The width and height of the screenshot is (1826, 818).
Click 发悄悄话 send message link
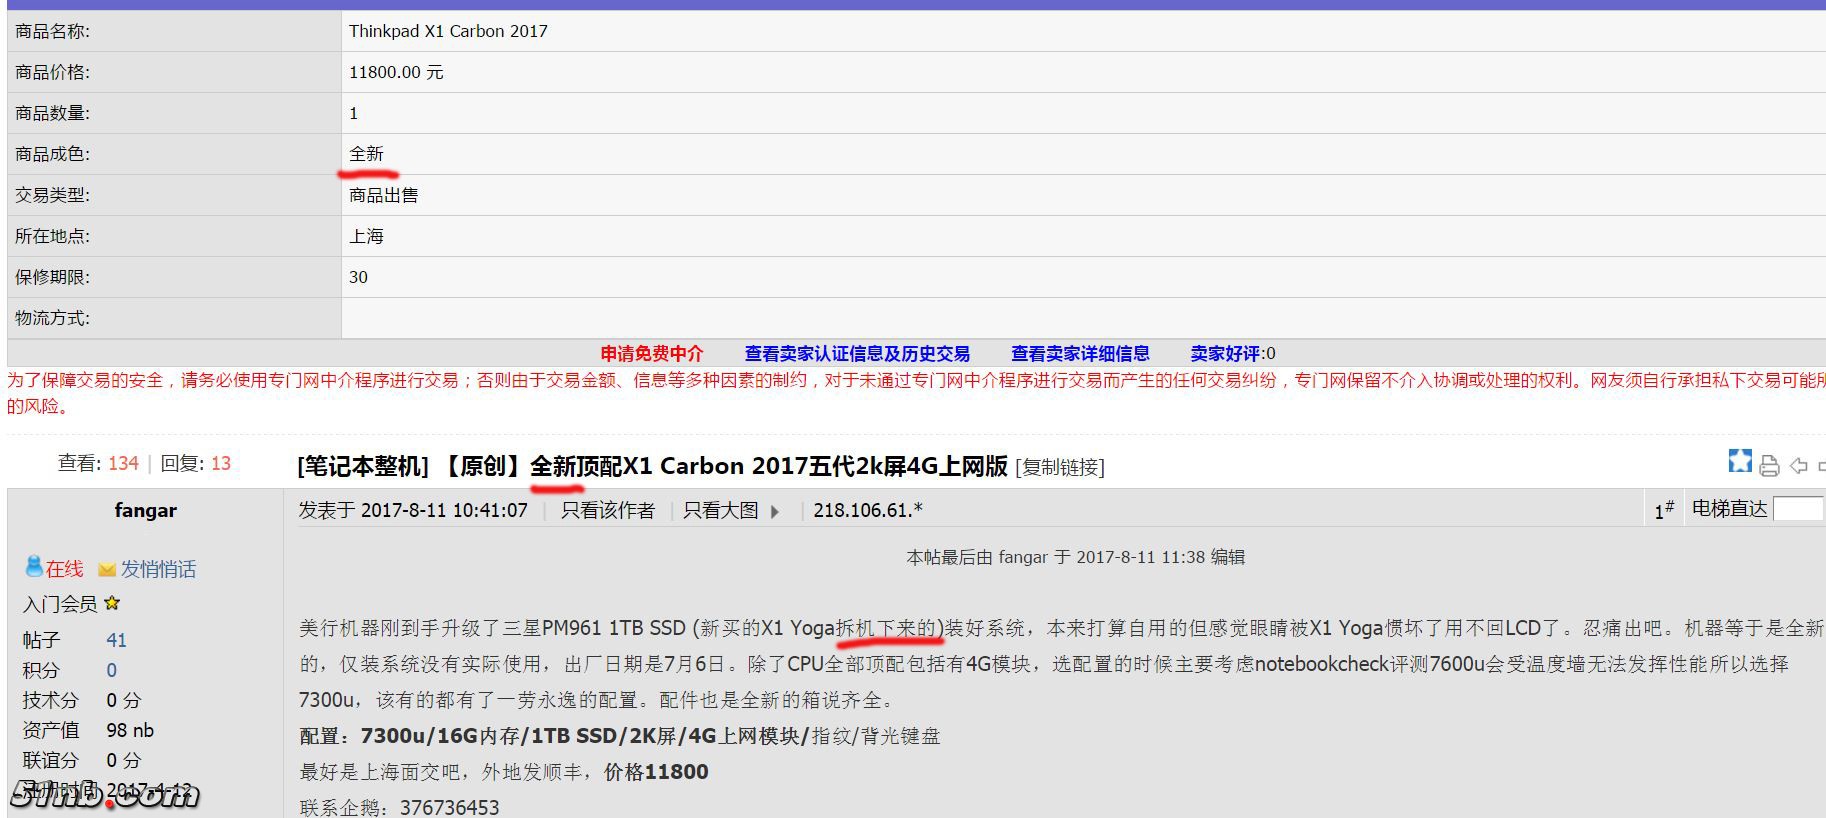tap(158, 569)
